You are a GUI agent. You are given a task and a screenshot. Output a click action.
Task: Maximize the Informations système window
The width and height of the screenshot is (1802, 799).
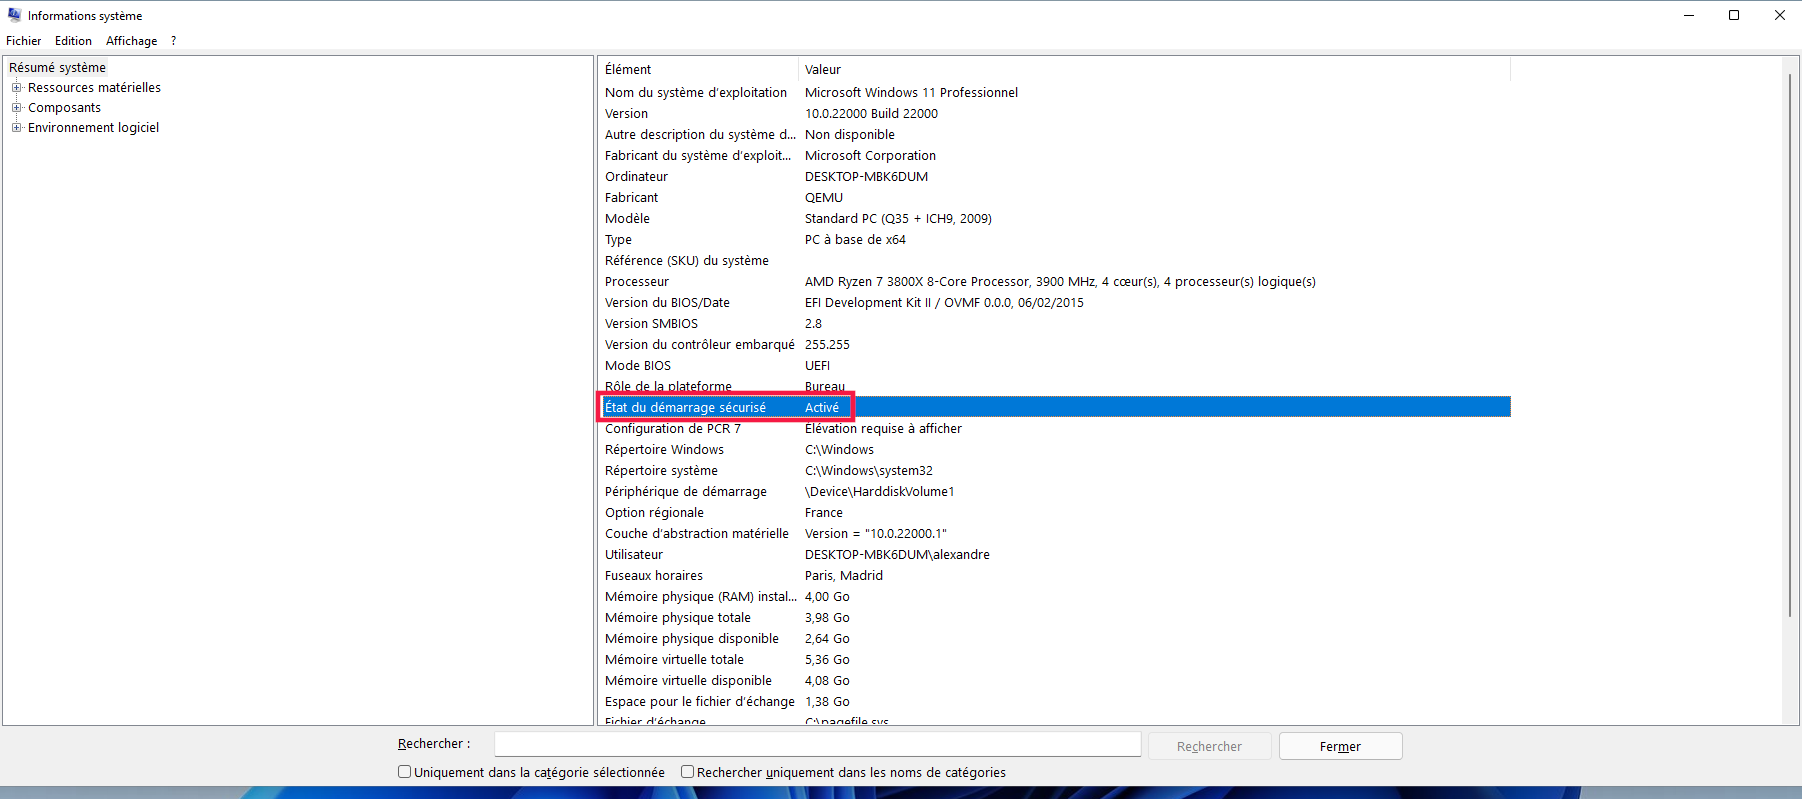pyautogui.click(x=1734, y=15)
